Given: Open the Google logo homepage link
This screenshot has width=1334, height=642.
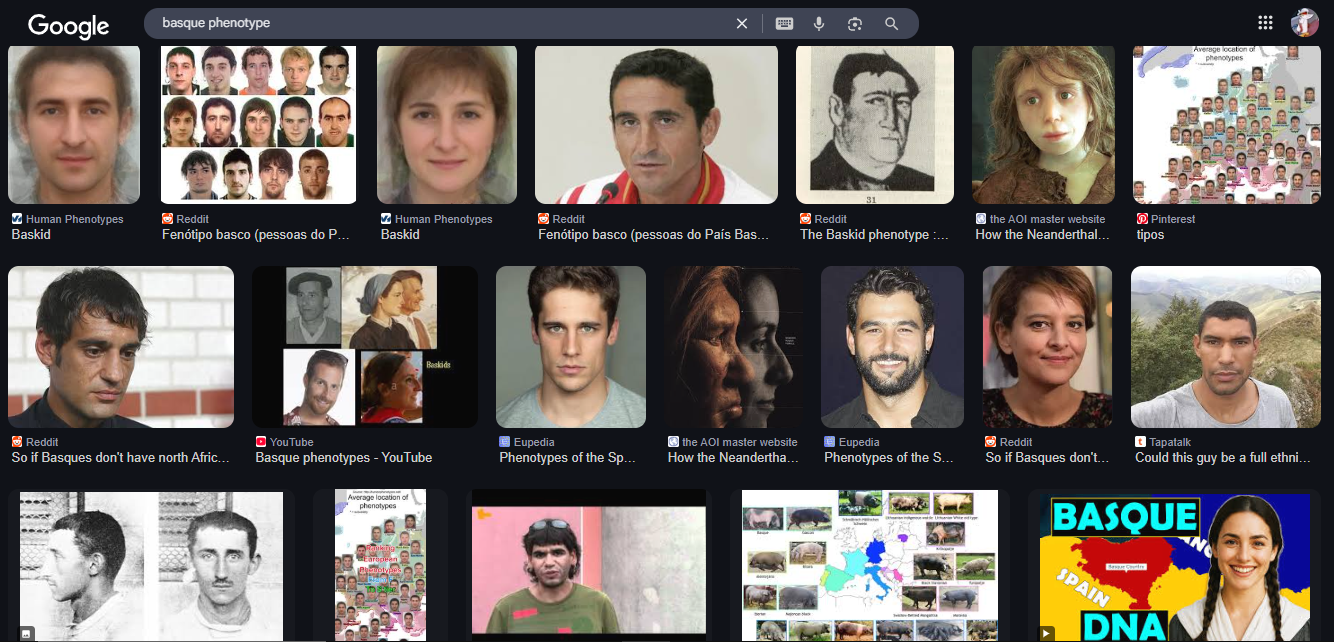Looking at the screenshot, I should click(68, 24).
